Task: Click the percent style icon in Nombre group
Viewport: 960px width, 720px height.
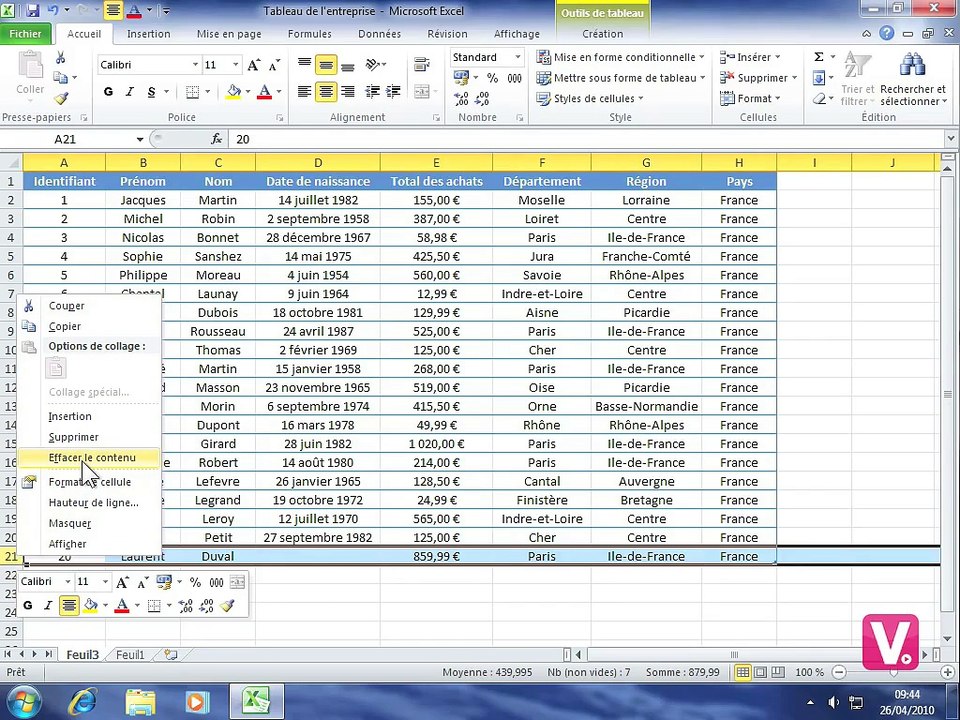Action: [492, 78]
